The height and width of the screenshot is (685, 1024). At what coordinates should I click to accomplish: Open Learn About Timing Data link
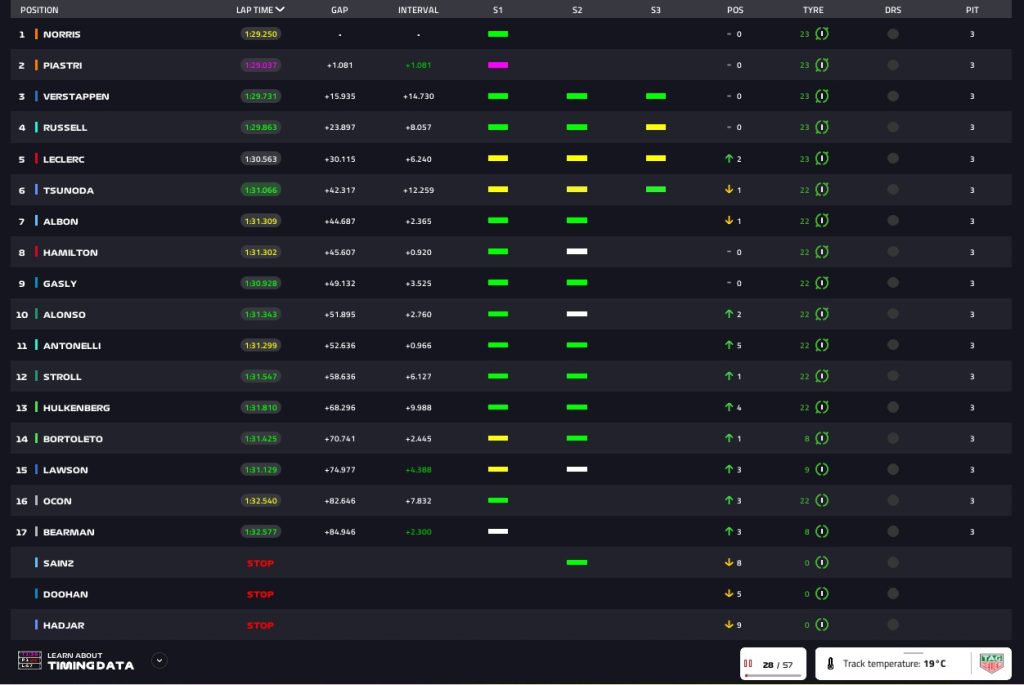point(90,660)
